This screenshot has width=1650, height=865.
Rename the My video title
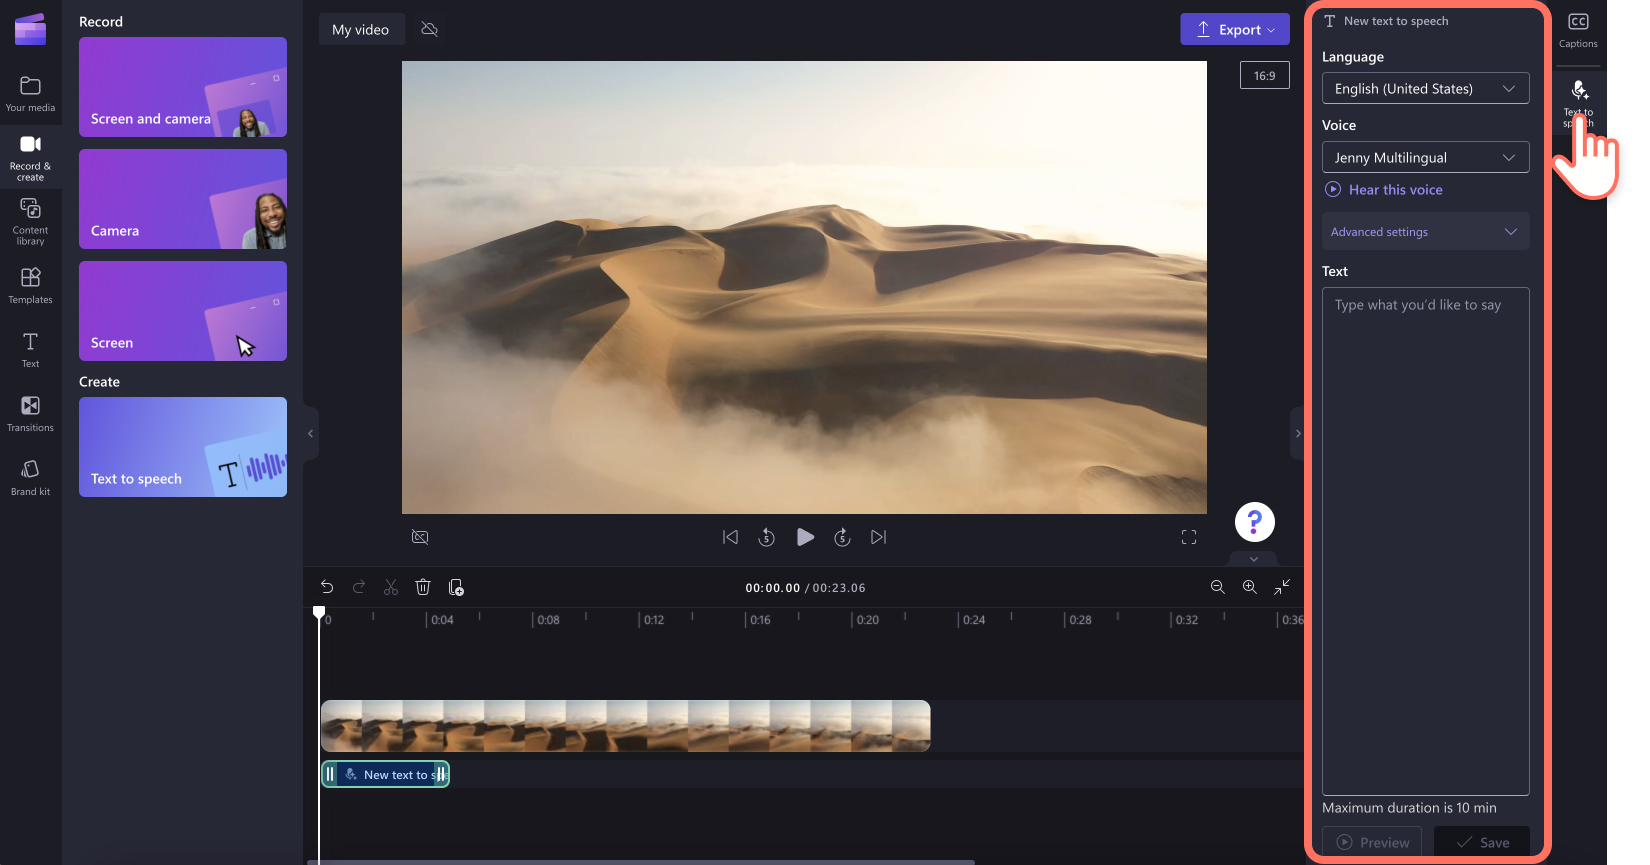point(361,29)
